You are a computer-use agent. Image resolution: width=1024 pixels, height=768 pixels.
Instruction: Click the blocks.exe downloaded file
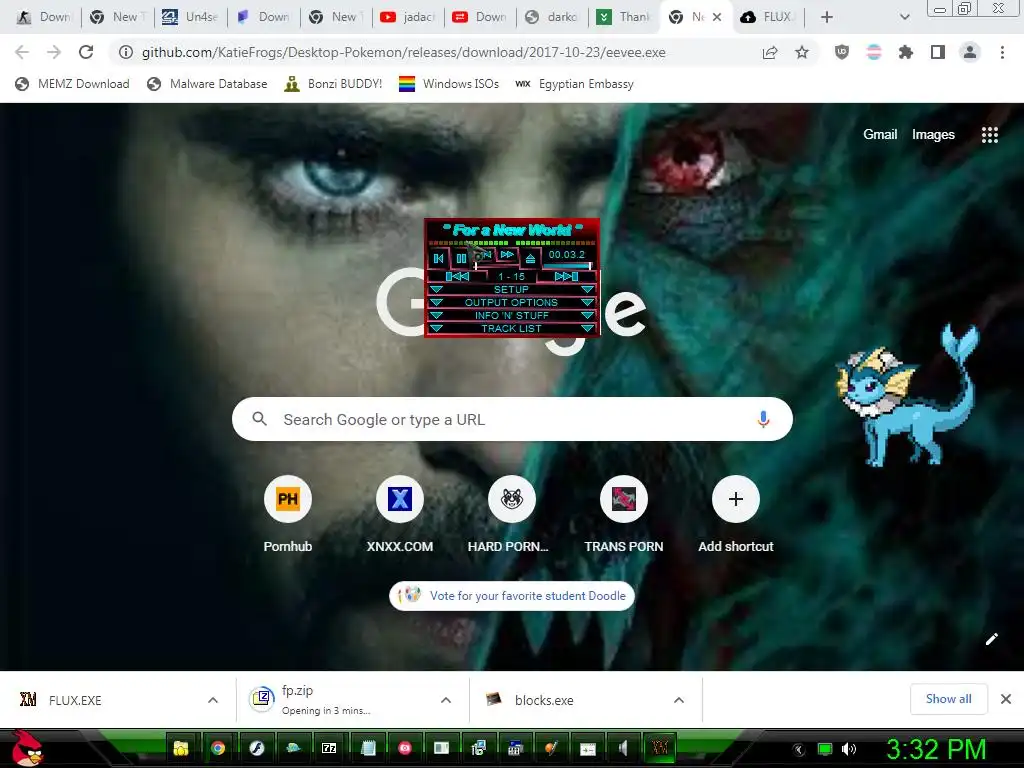pyautogui.click(x=530, y=700)
